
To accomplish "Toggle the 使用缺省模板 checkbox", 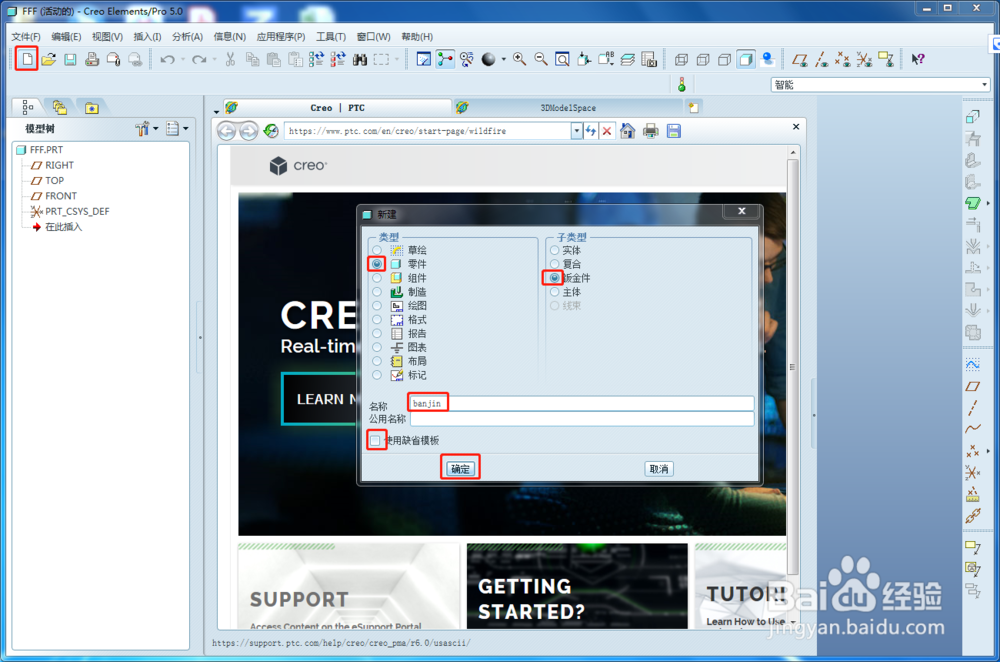I will point(375,440).
